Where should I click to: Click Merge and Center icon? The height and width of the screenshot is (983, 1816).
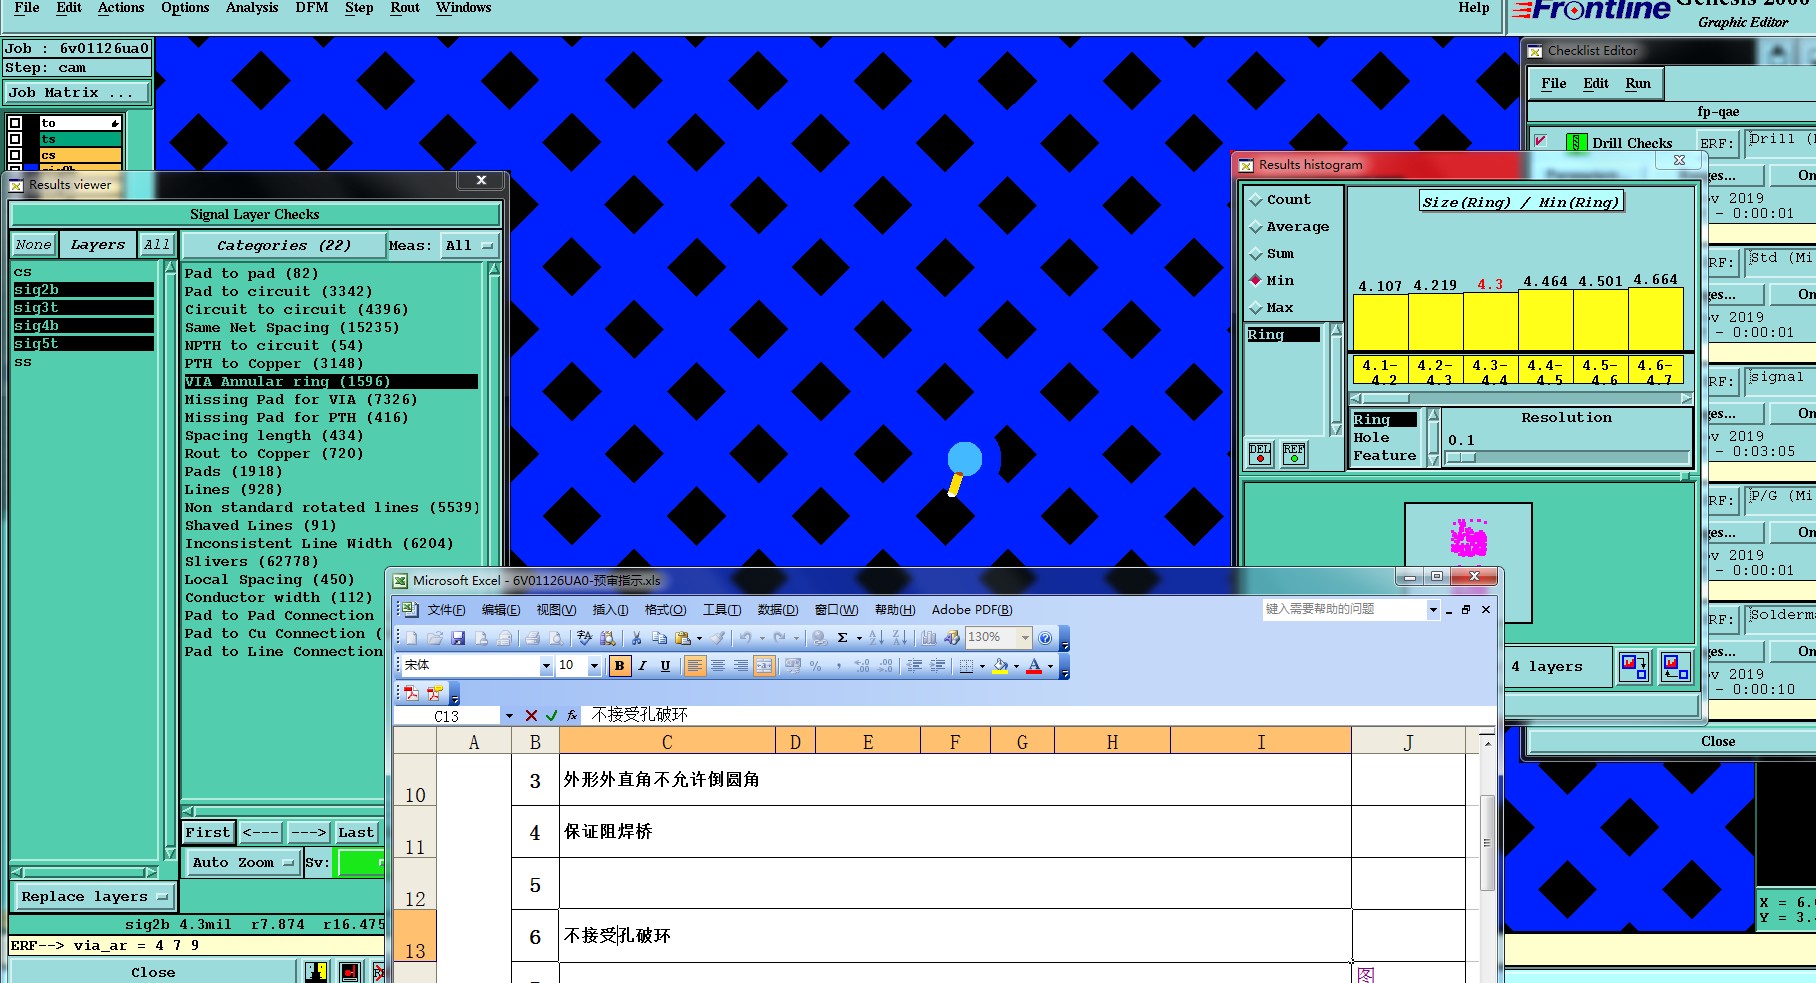click(x=764, y=666)
